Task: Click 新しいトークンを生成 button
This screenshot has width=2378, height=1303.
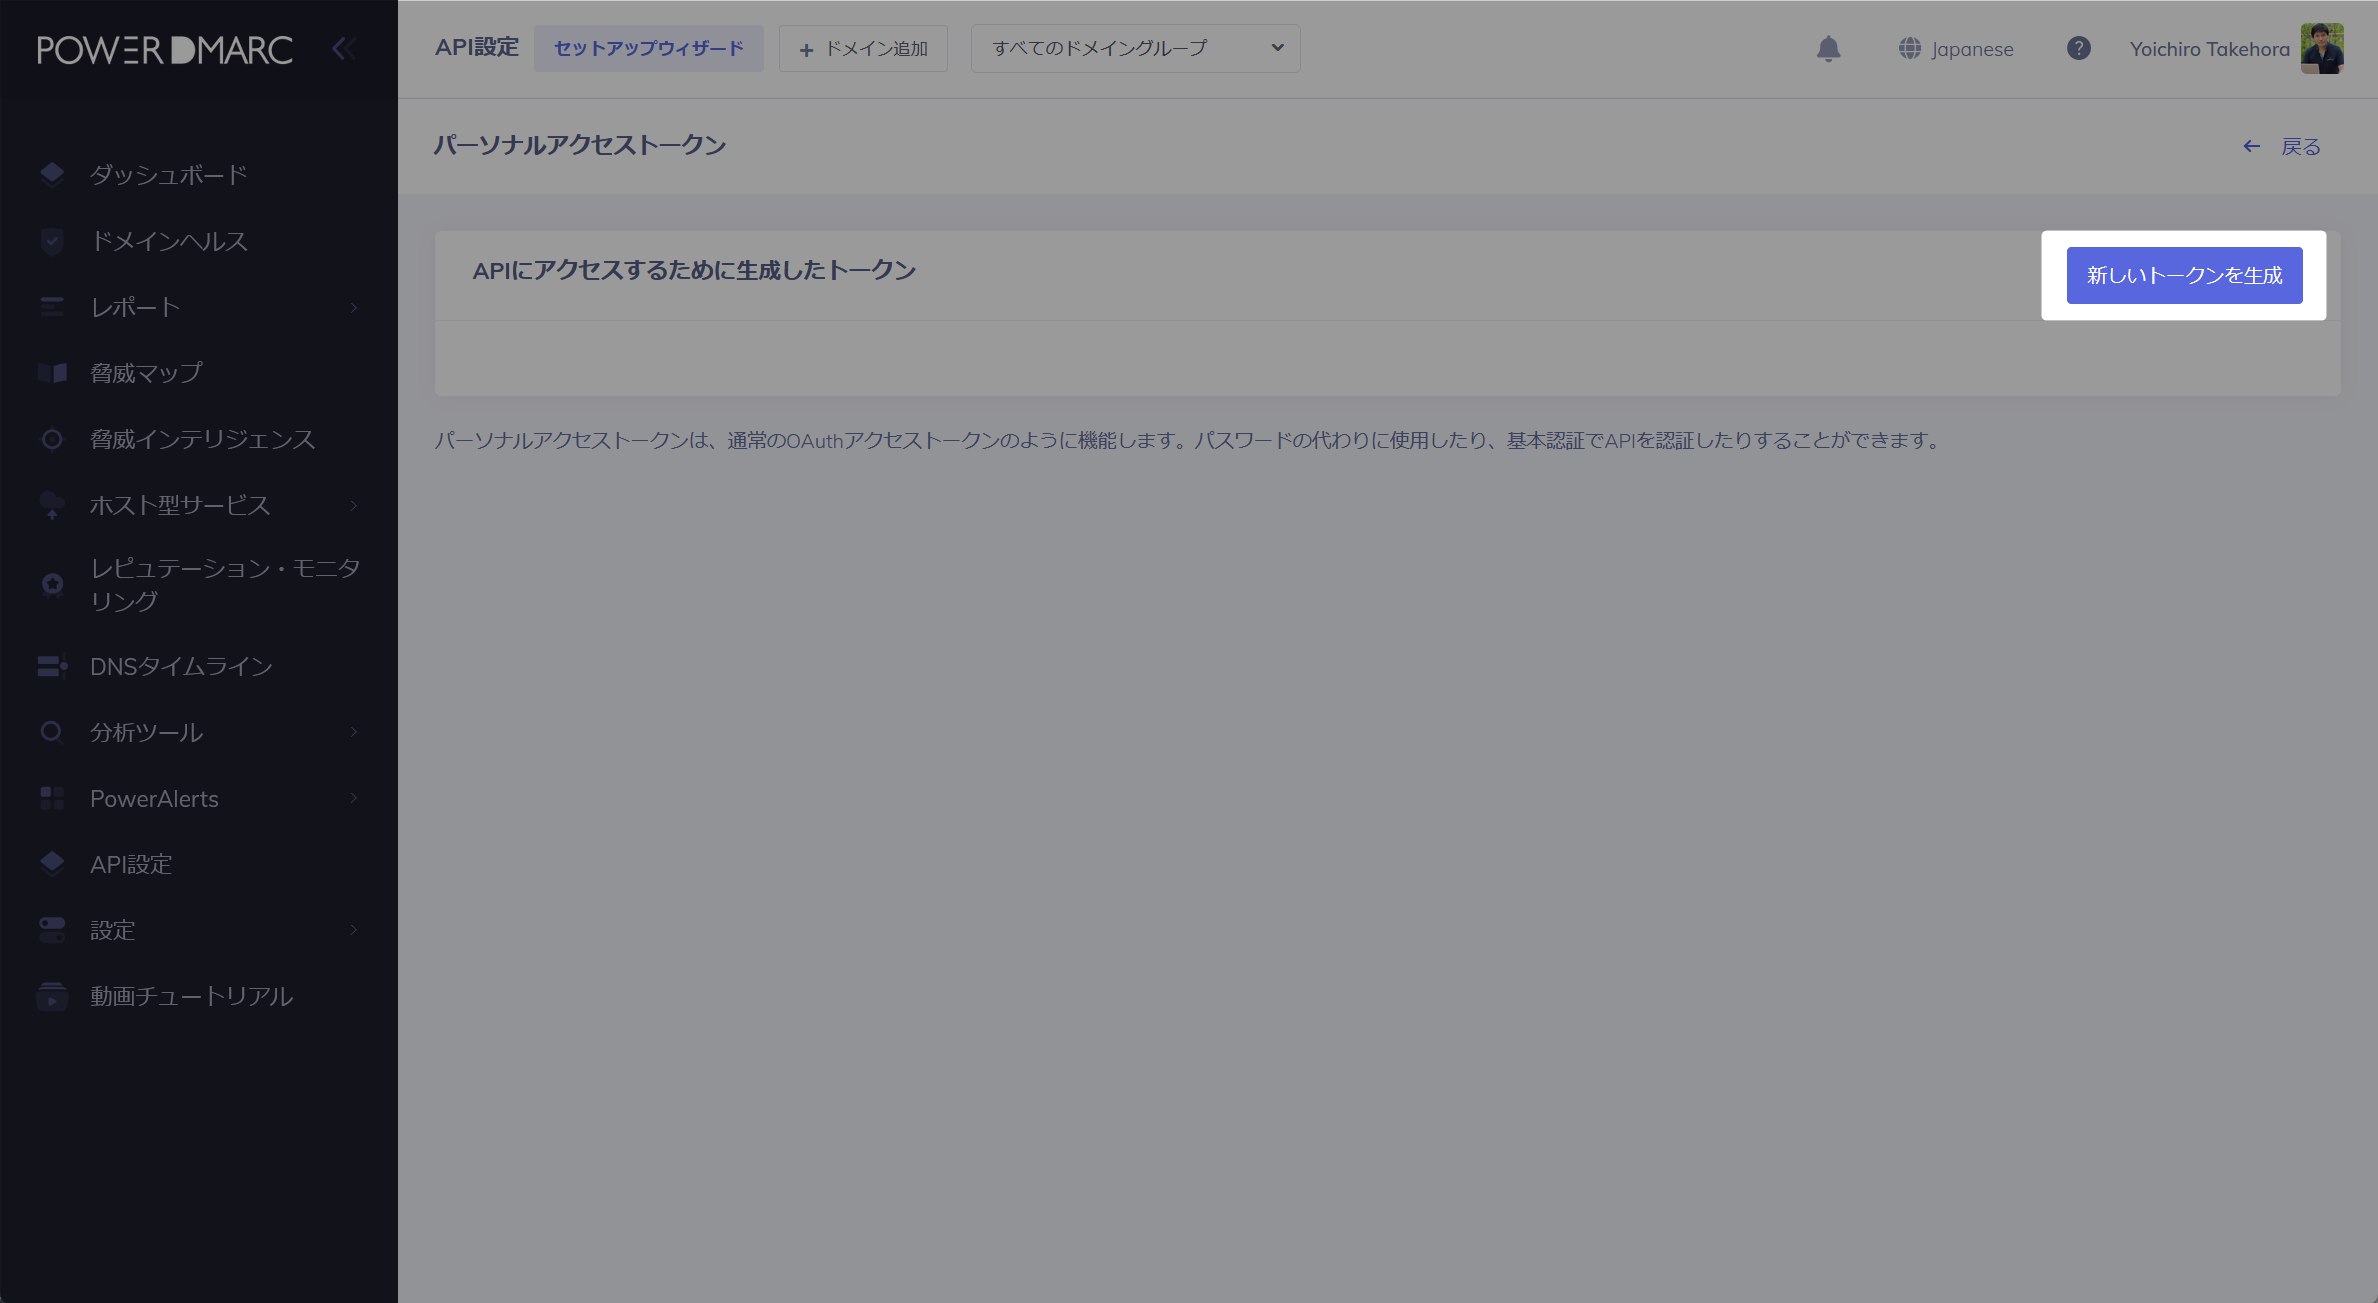Action: click(x=2184, y=275)
